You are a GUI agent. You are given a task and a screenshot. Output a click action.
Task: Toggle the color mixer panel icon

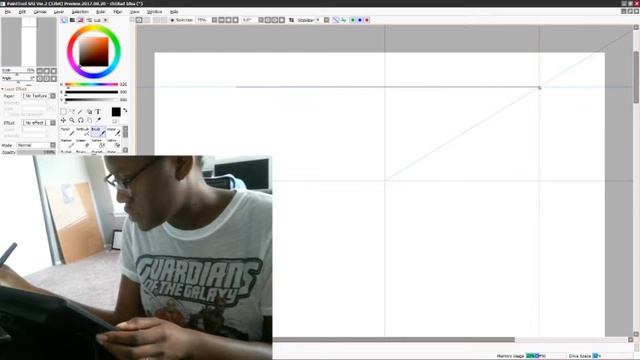(x=89, y=20)
